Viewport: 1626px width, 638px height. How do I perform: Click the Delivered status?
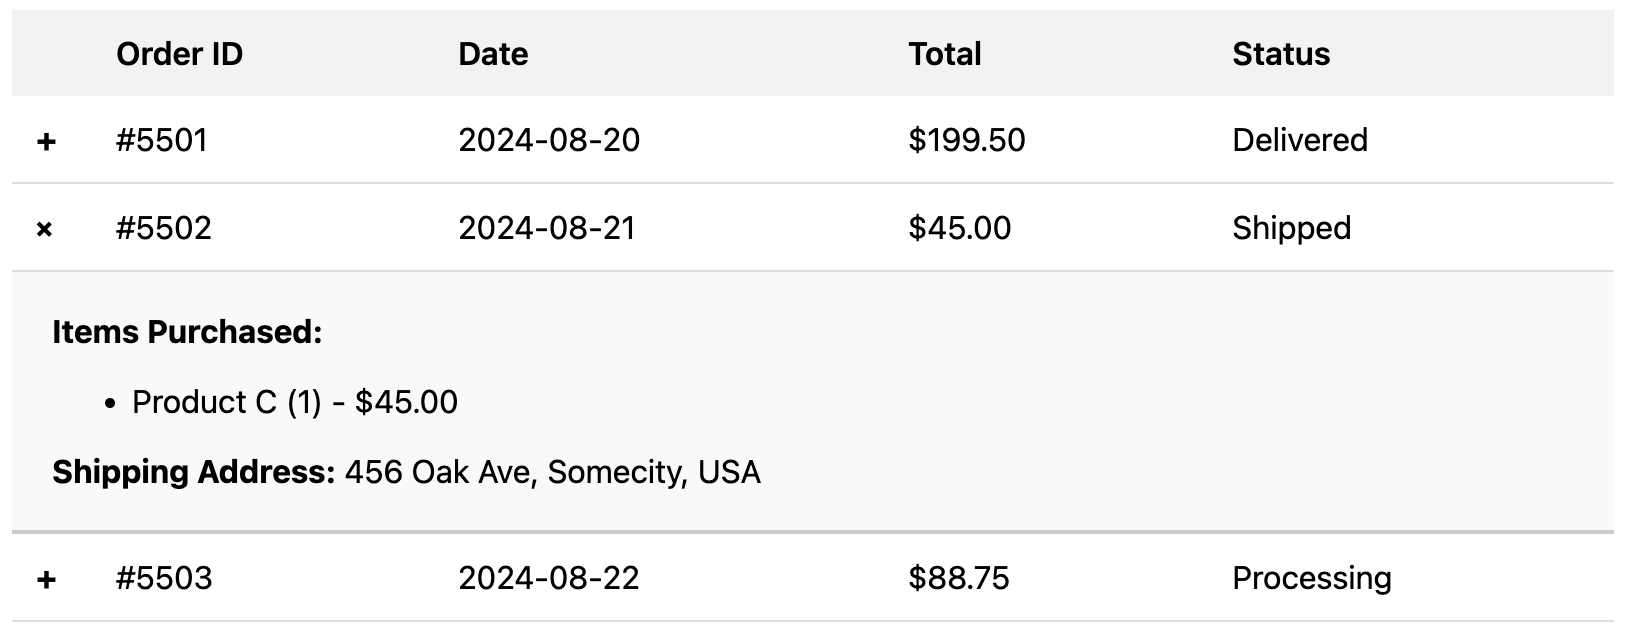click(x=1300, y=140)
